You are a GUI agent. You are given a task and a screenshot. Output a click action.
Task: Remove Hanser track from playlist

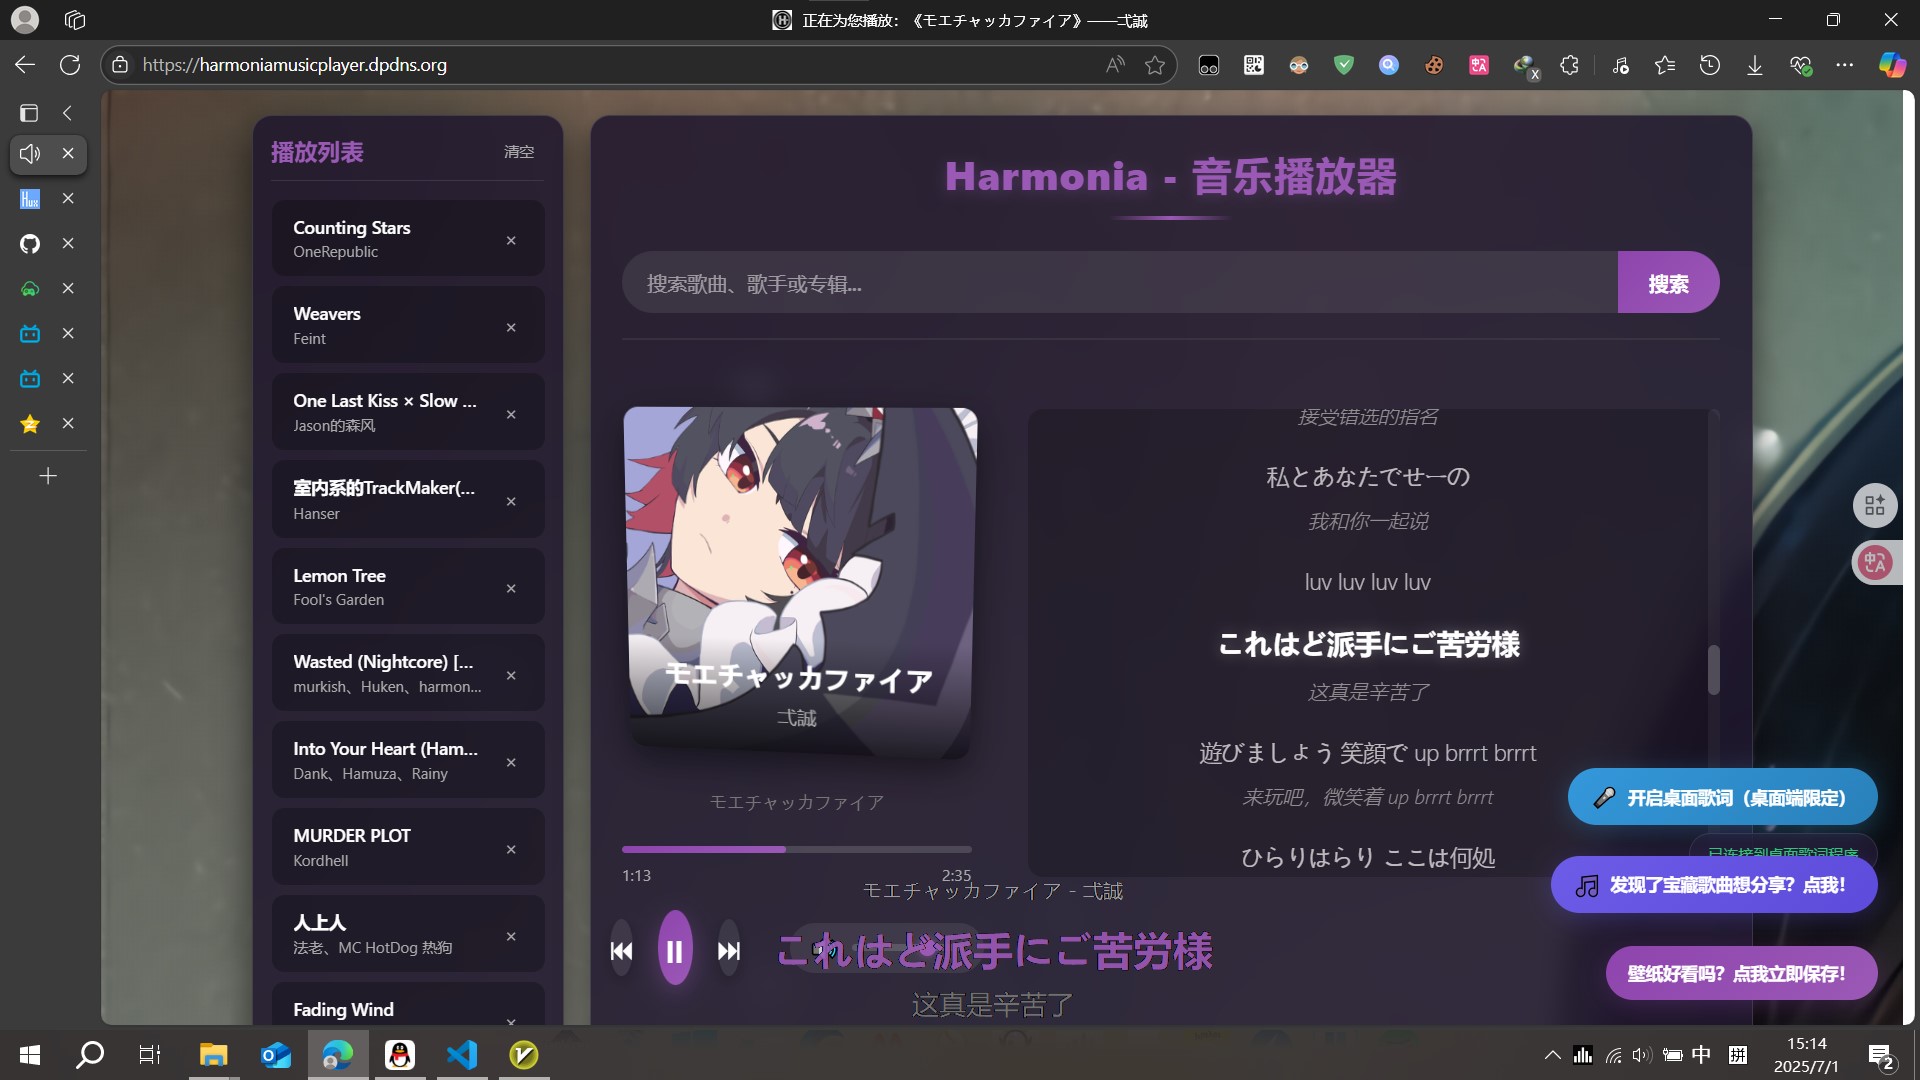click(x=511, y=501)
